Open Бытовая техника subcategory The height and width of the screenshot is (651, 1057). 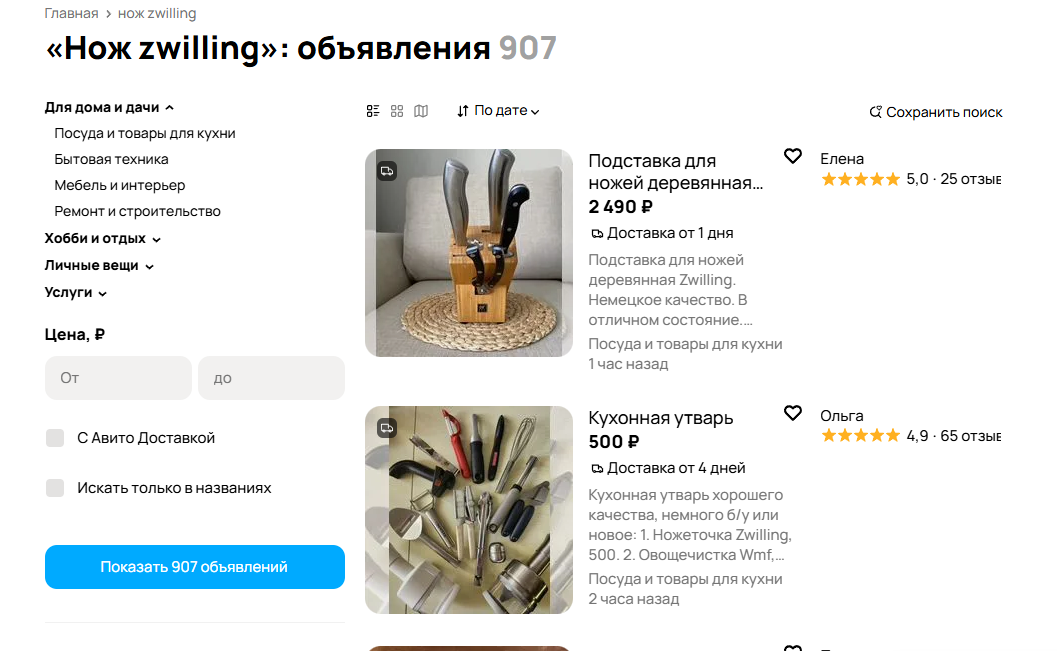click(x=111, y=160)
